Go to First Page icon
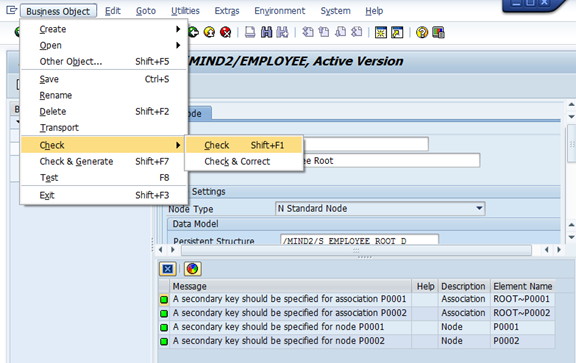The image size is (576, 363). click(x=308, y=32)
